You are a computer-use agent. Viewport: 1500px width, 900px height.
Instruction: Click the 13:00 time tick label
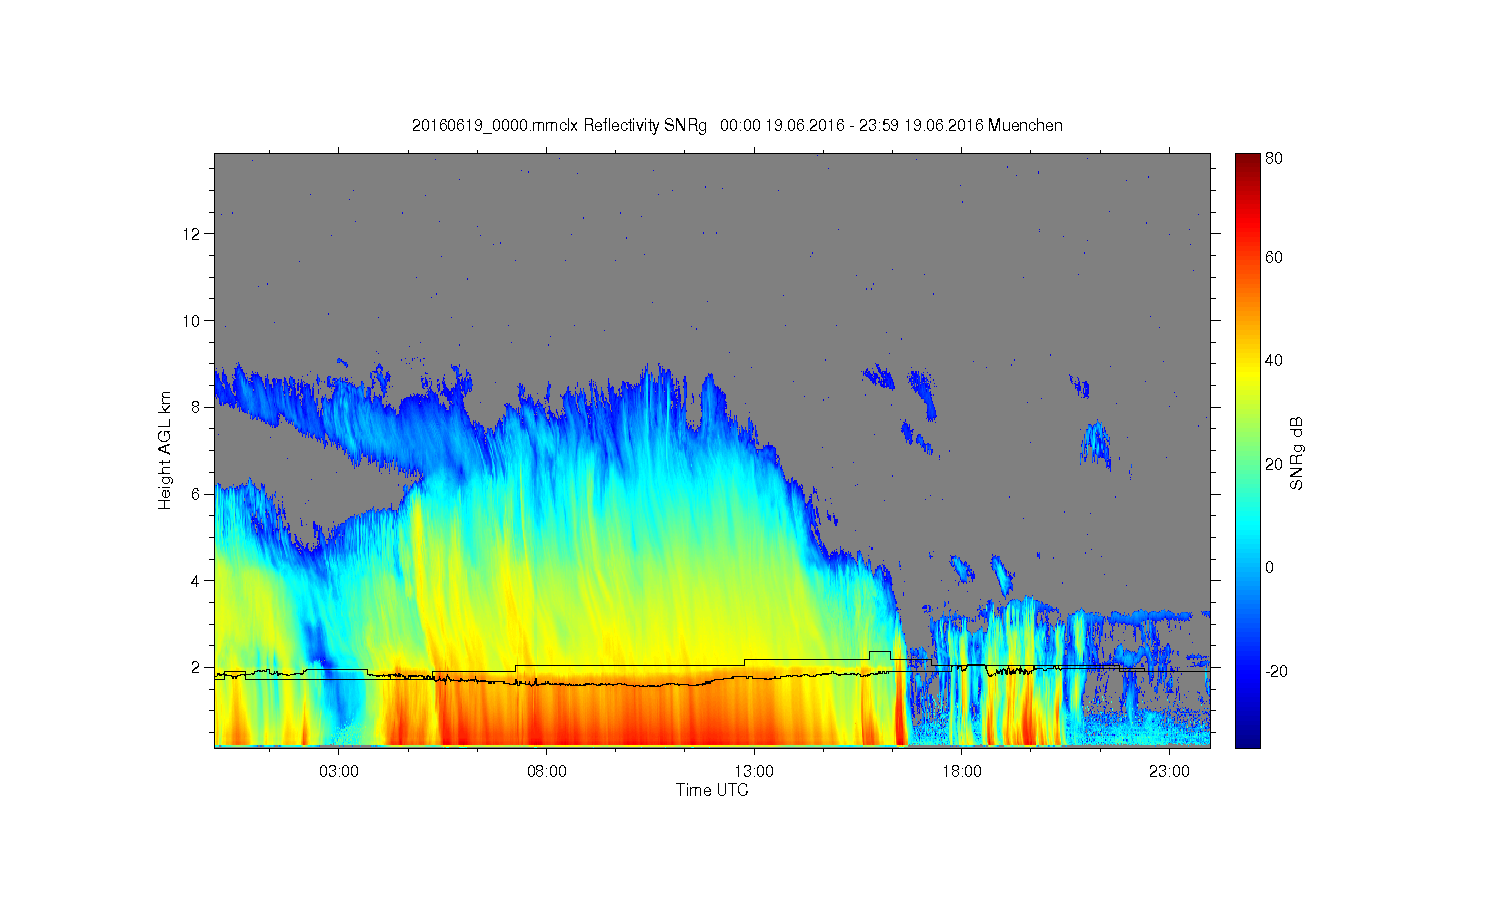(754, 772)
